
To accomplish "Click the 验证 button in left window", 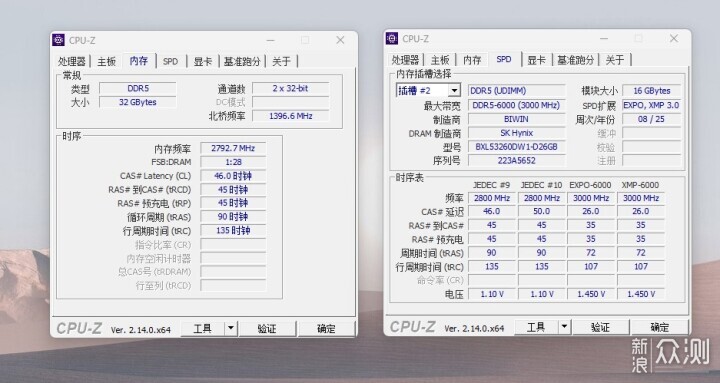I will click(x=267, y=329).
